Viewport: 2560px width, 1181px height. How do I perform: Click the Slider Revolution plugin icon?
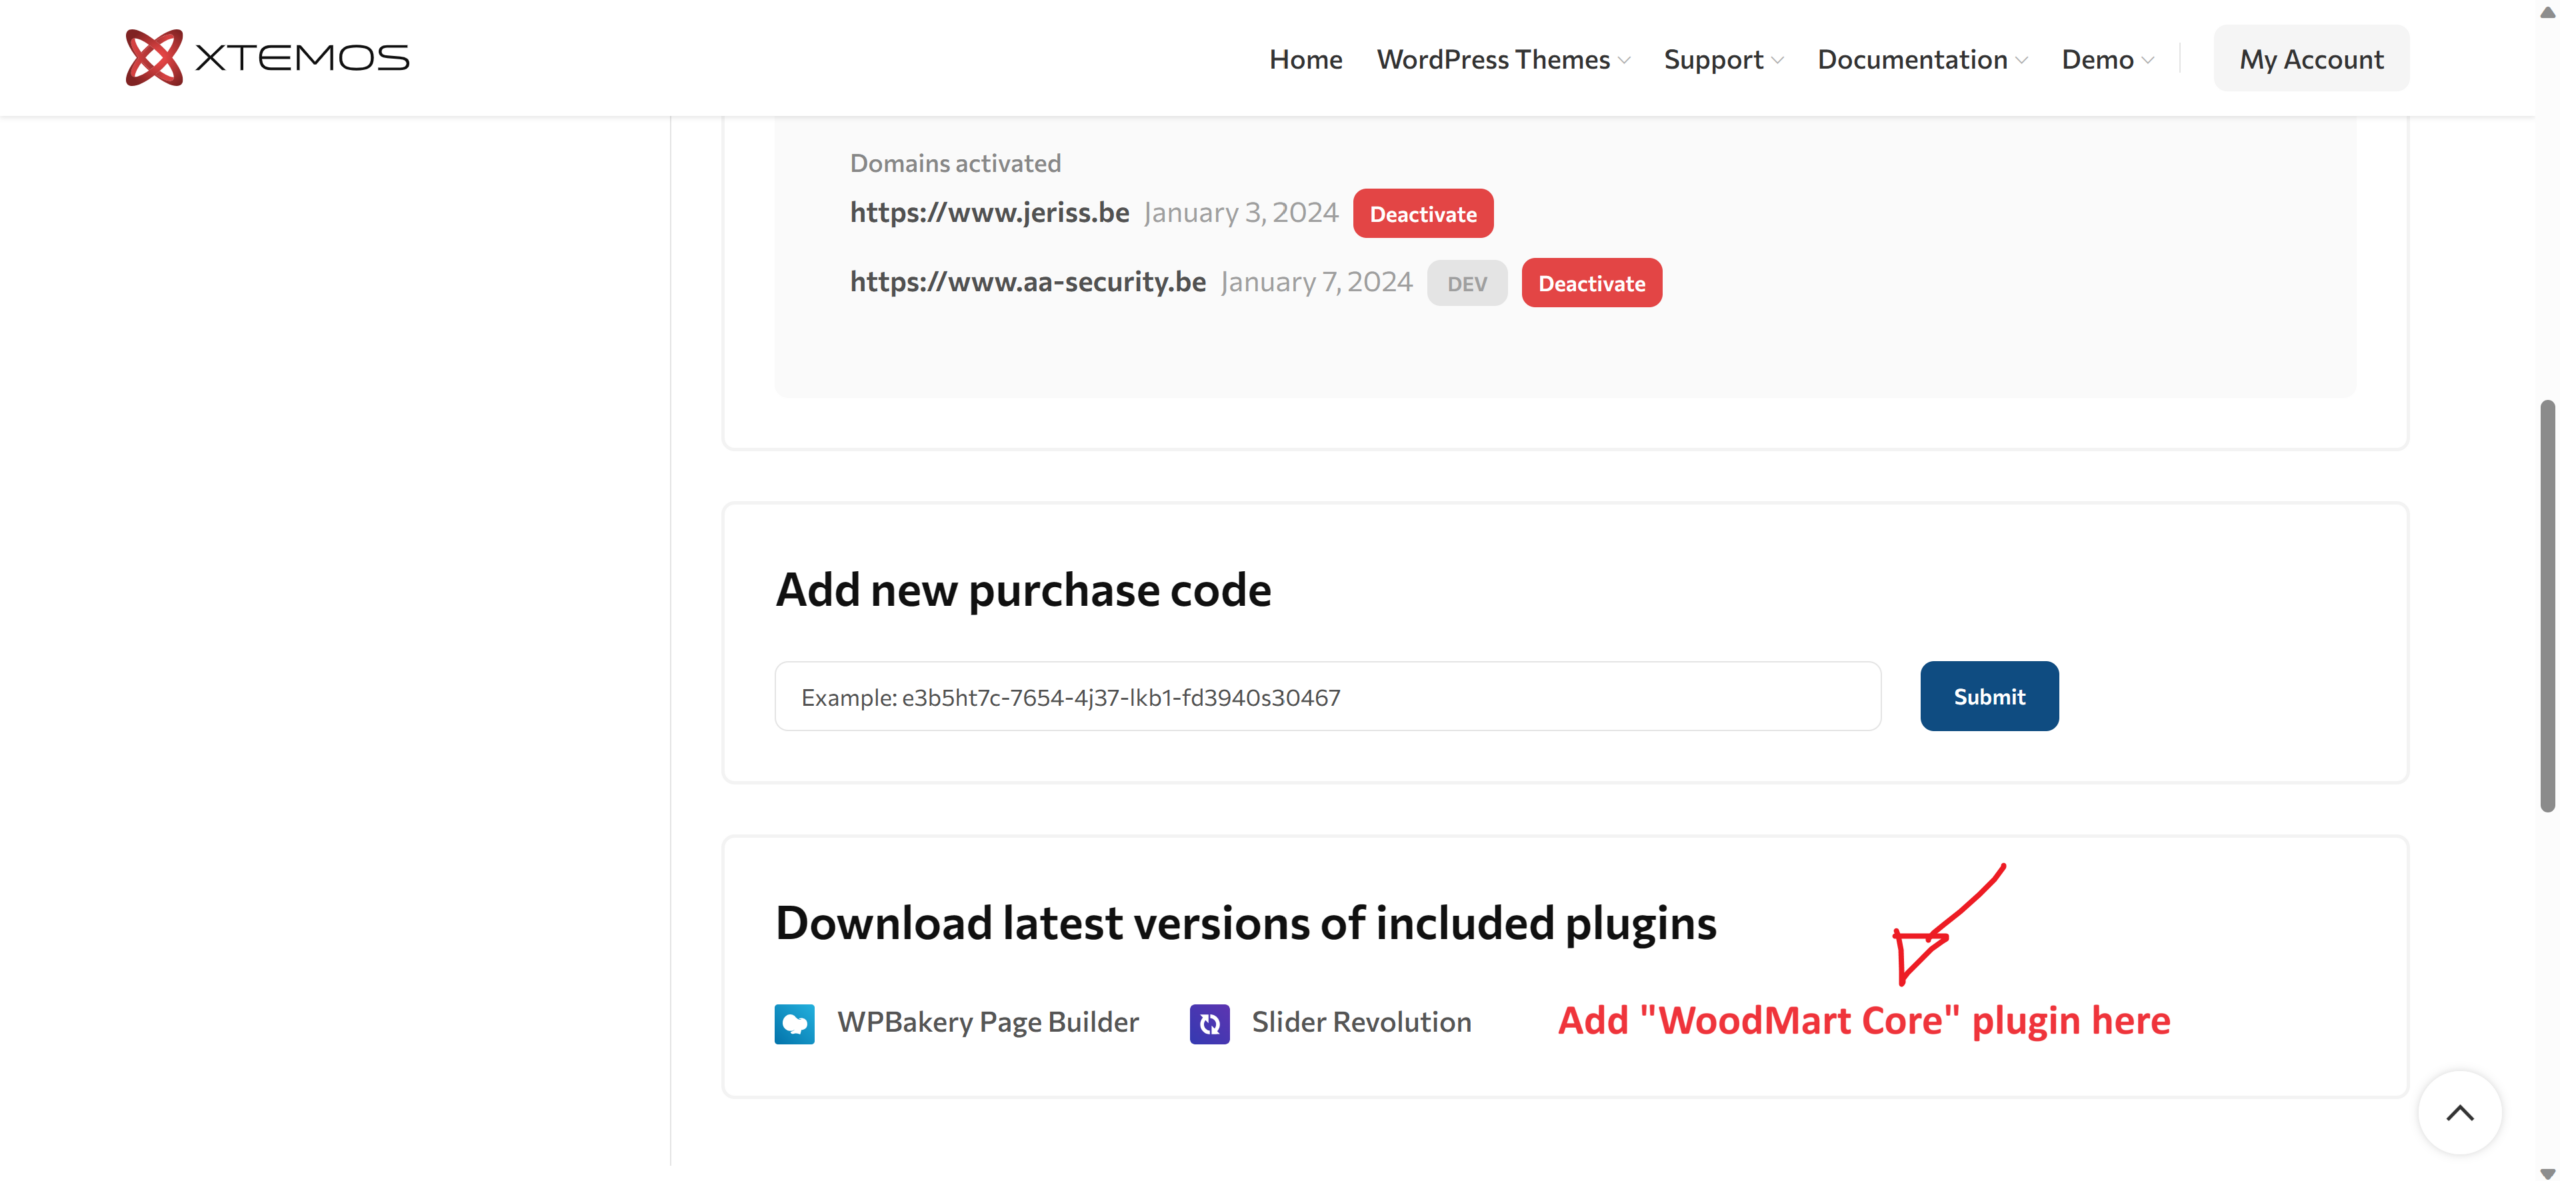click(1209, 1023)
